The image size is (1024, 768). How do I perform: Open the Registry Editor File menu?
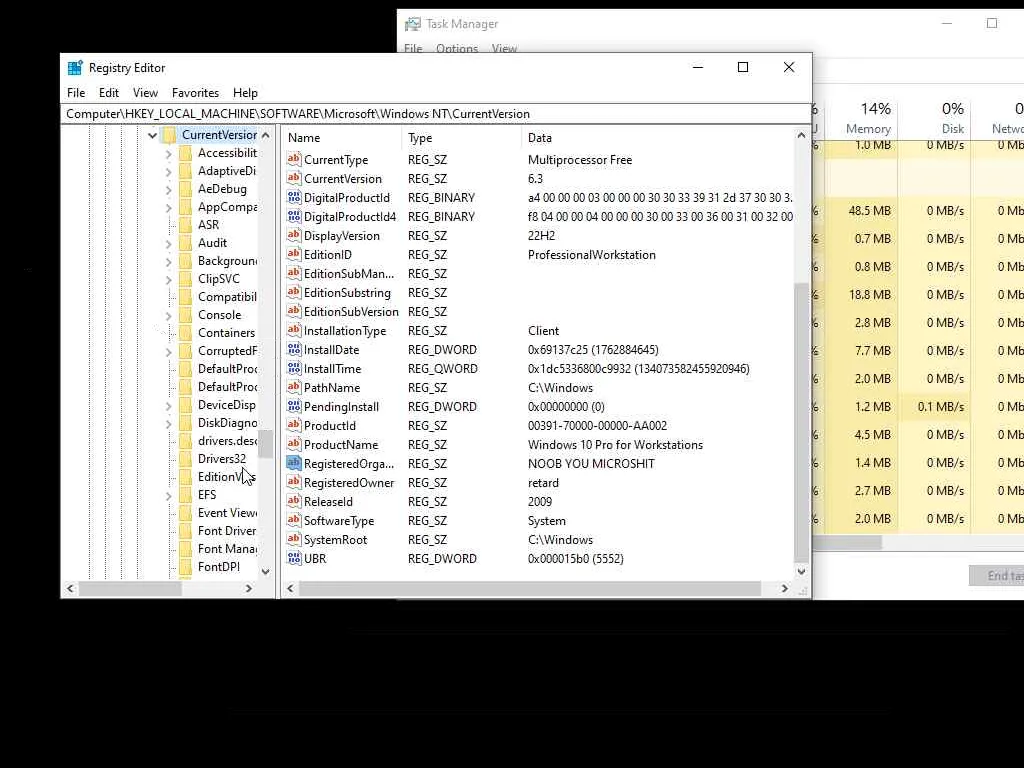tap(76, 93)
